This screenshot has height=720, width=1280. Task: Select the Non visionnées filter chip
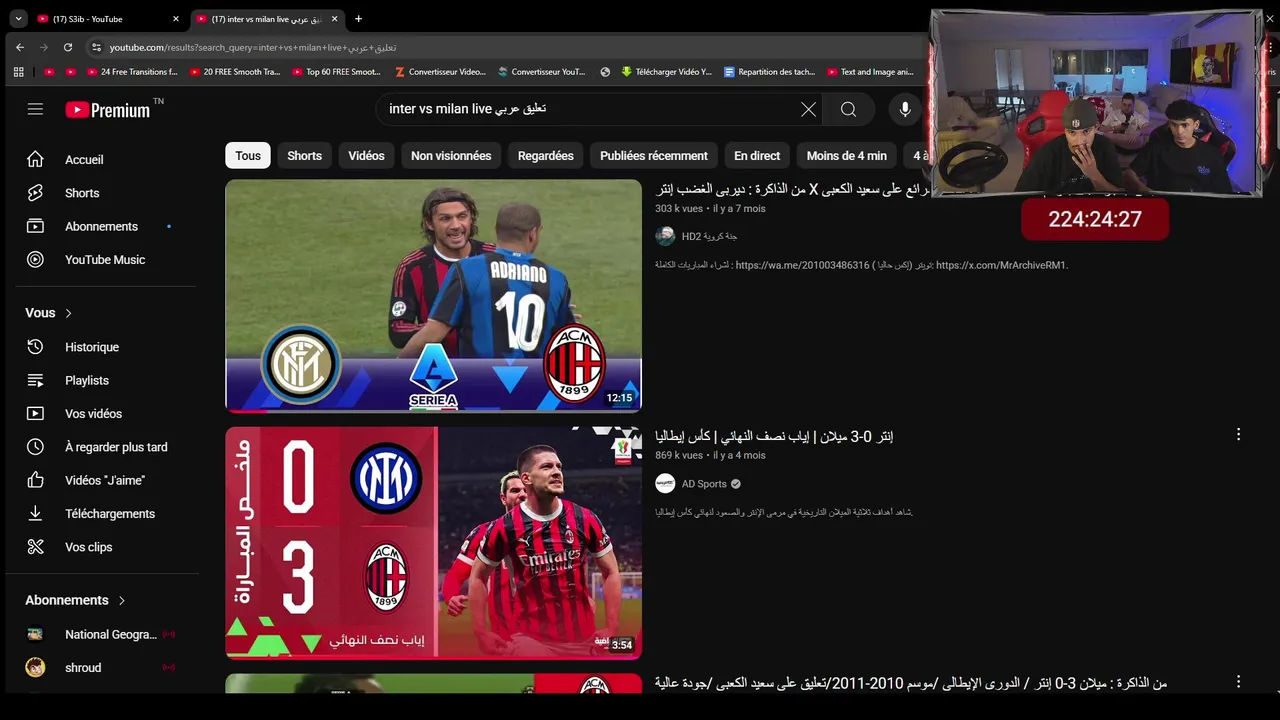pyautogui.click(x=451, y=155)
